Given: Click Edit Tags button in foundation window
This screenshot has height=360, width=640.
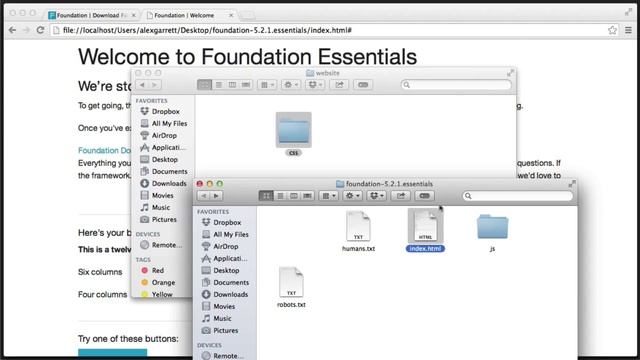Looking at the screenshot, I should 424,196.
